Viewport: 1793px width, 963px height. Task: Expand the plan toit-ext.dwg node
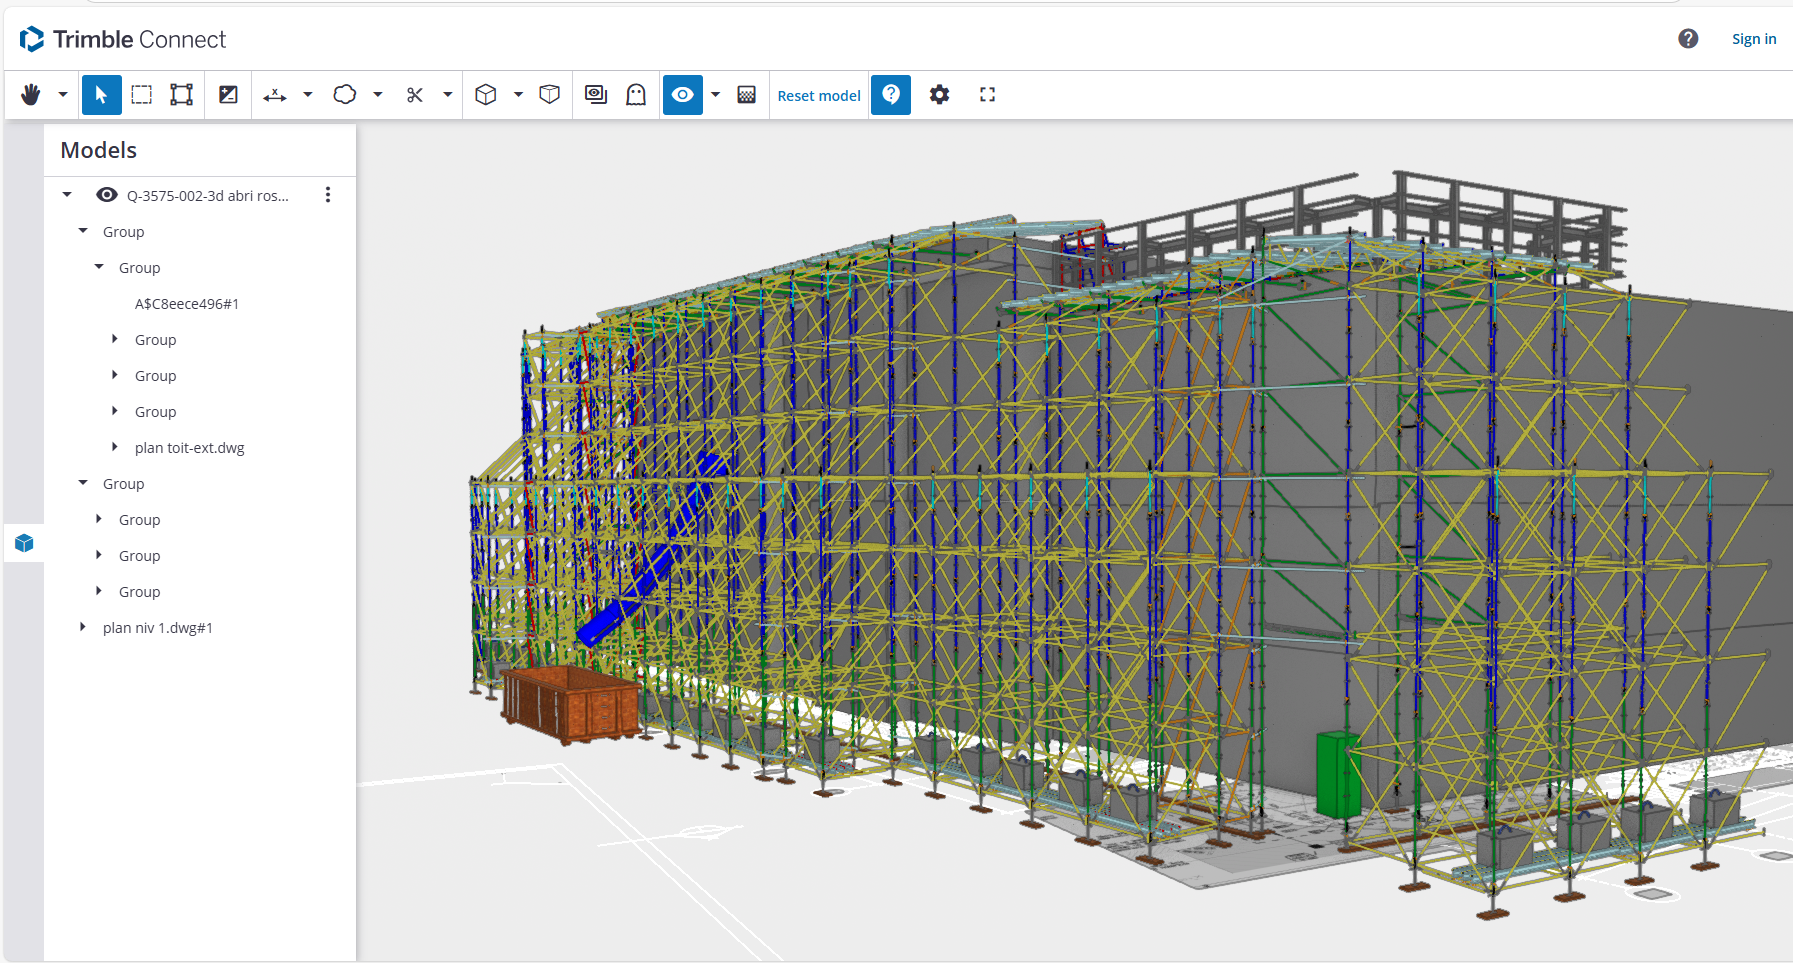click(115, 447)
